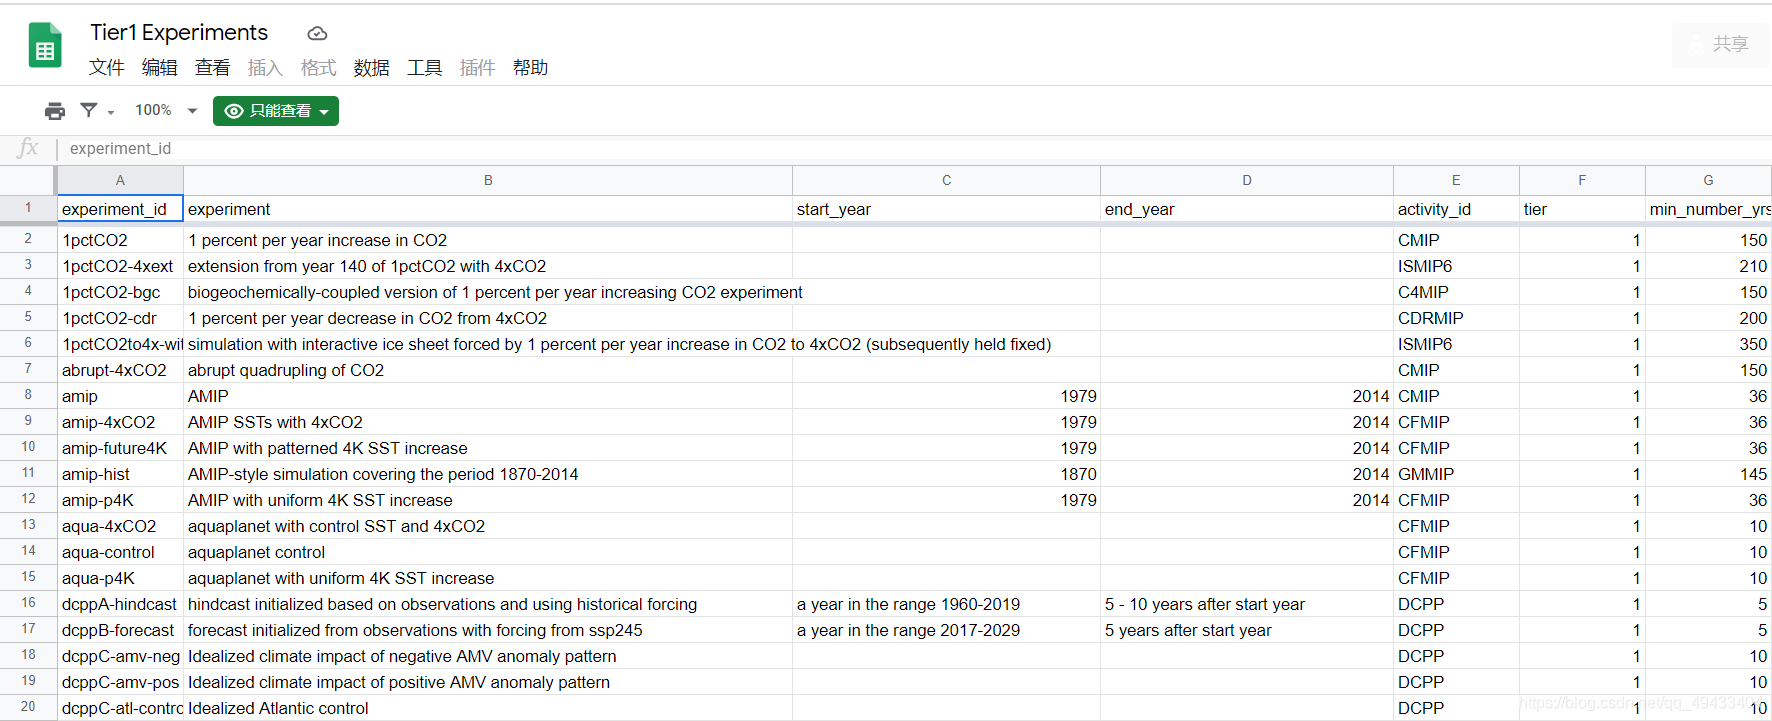Click the 'start_year' header cell

pyautogui.click(x=946, y=208)
